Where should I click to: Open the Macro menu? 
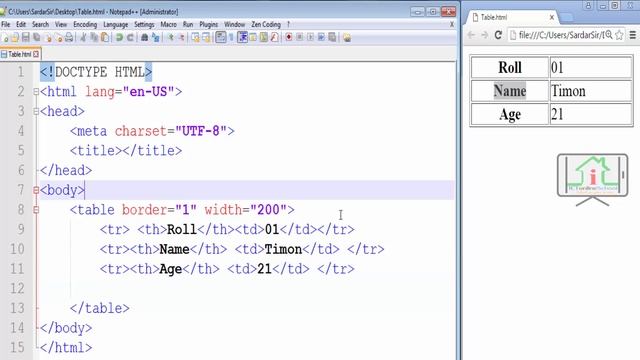[169, 24]
